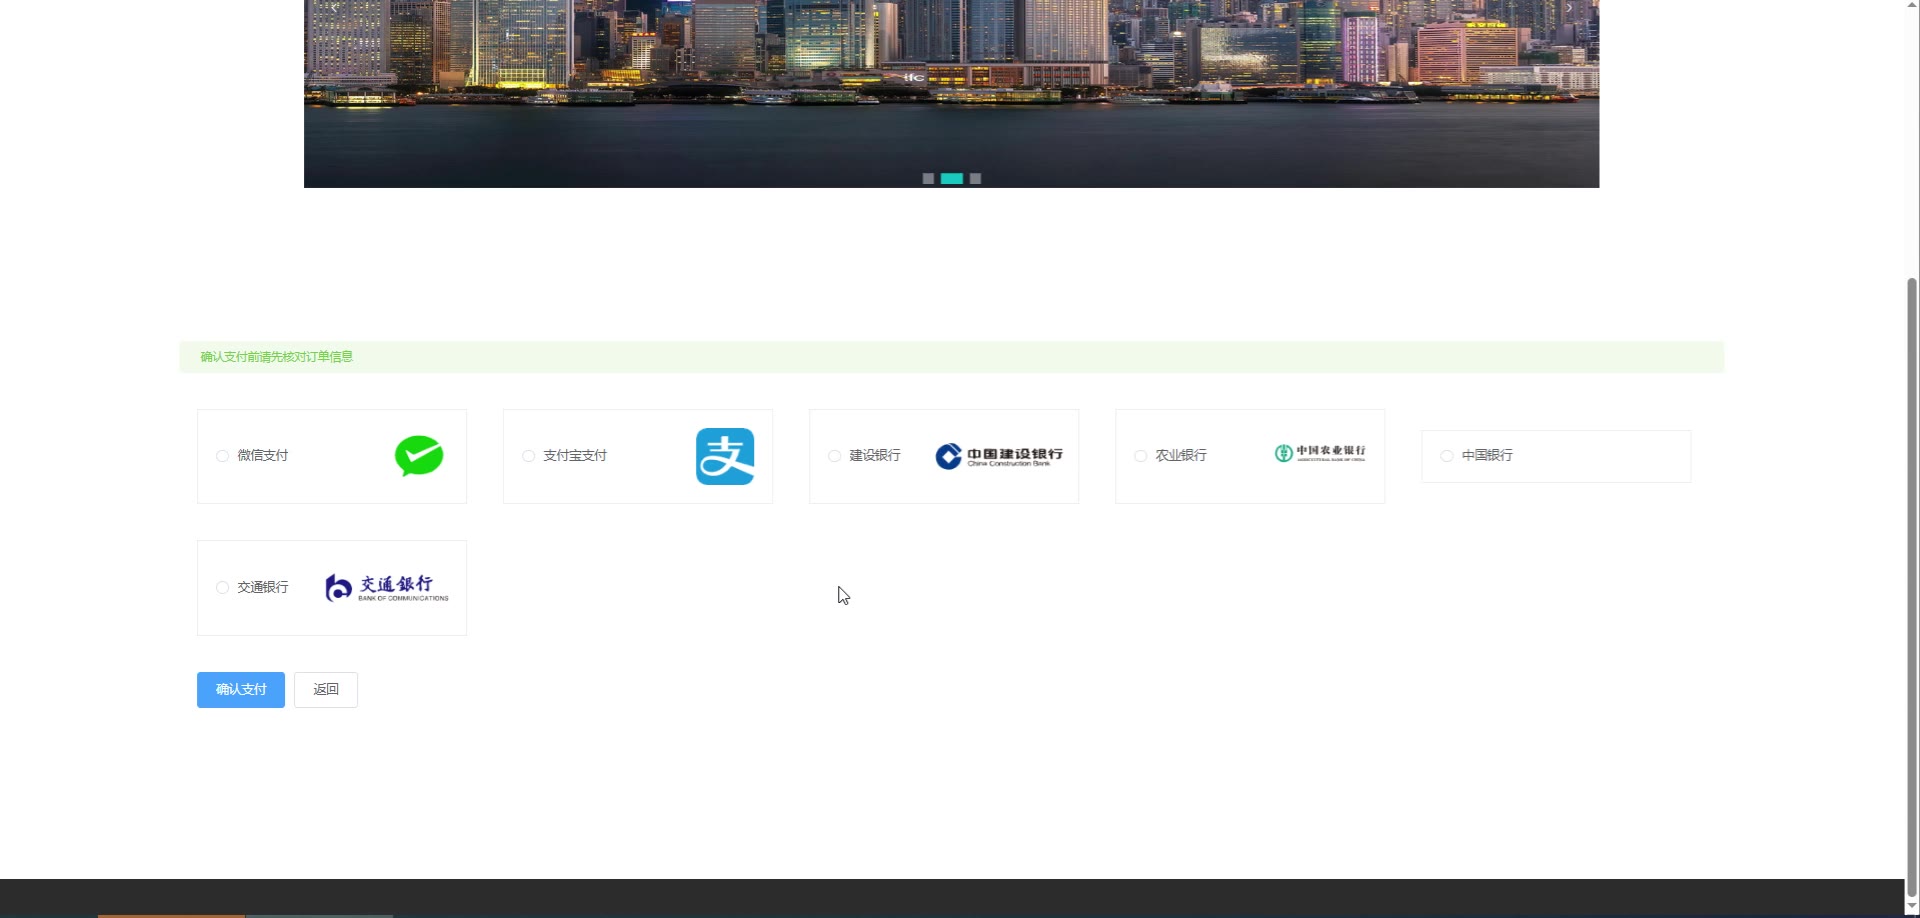Viewport: 1920px width, 918px height.
Task: Jump to the third banner slide indicator
Action: point(976,179)
